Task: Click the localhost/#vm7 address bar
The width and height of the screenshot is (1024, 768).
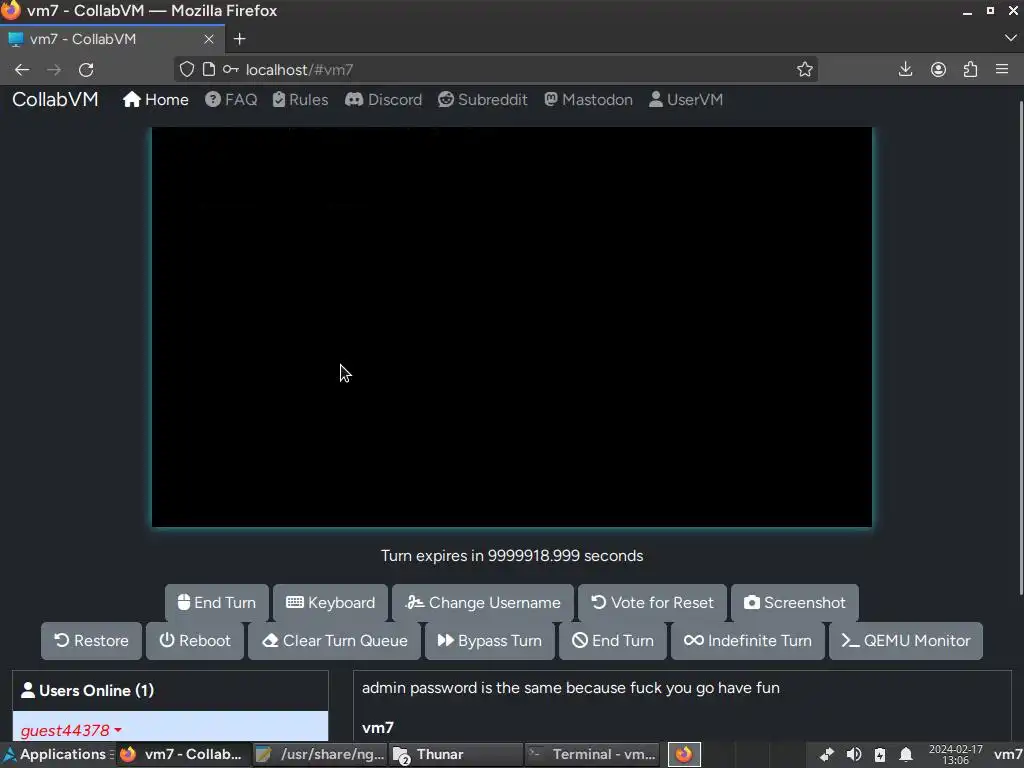Action: (496, 69)
